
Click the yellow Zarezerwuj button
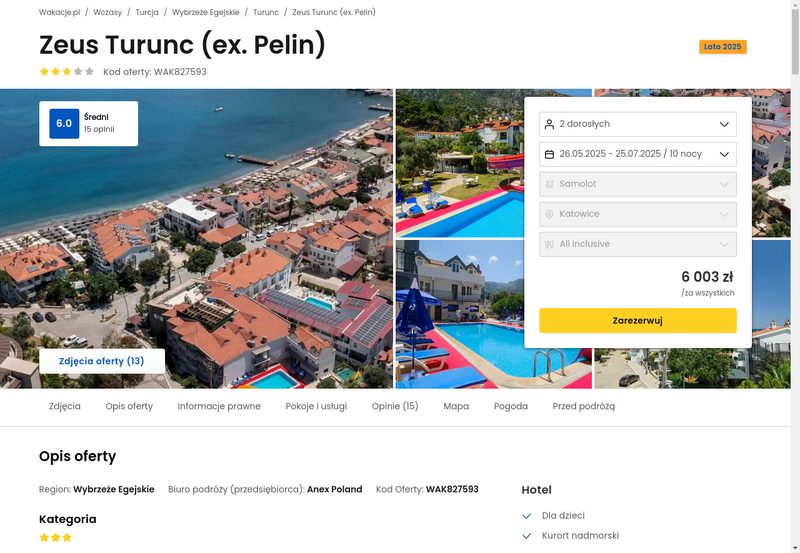click(x=638, y=320)
